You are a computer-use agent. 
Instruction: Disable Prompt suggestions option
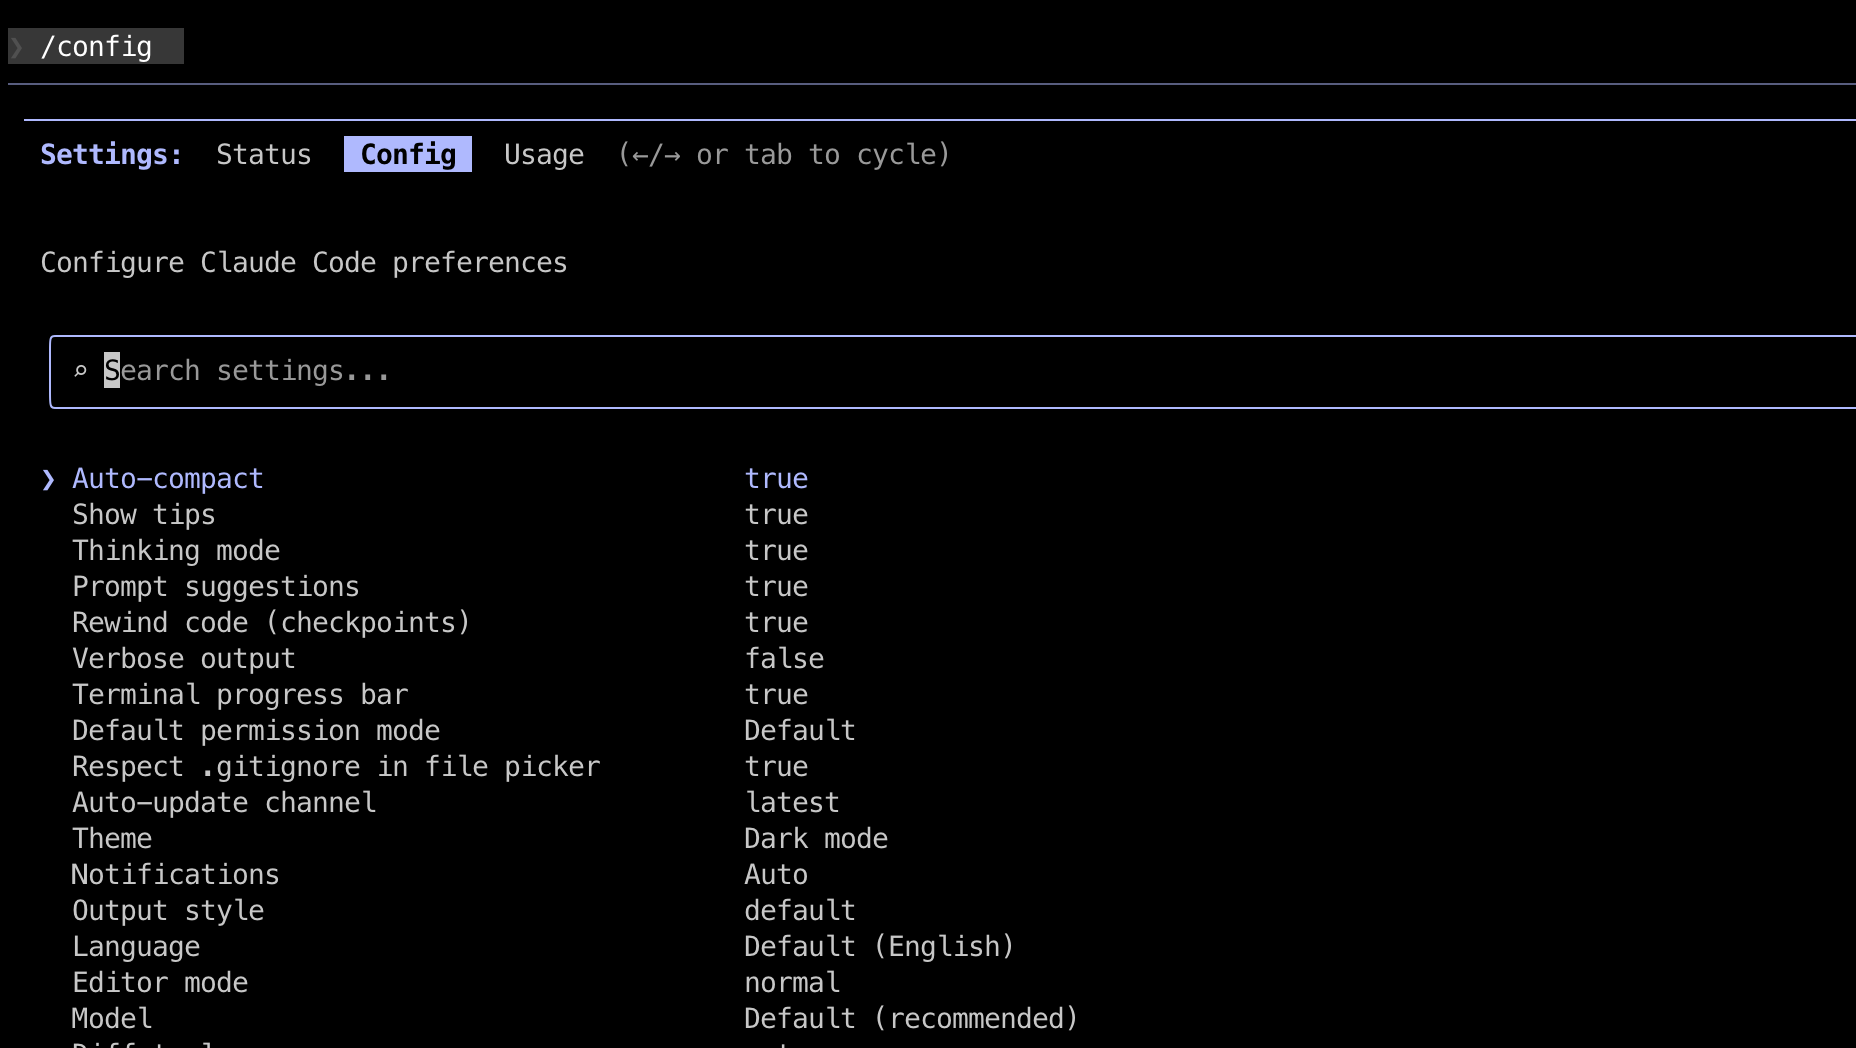(x=215, y=587)
